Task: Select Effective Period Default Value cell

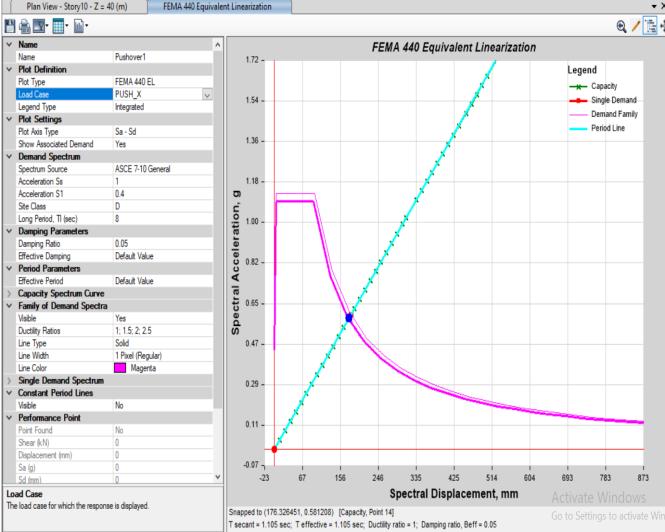Action: point(163,281)
